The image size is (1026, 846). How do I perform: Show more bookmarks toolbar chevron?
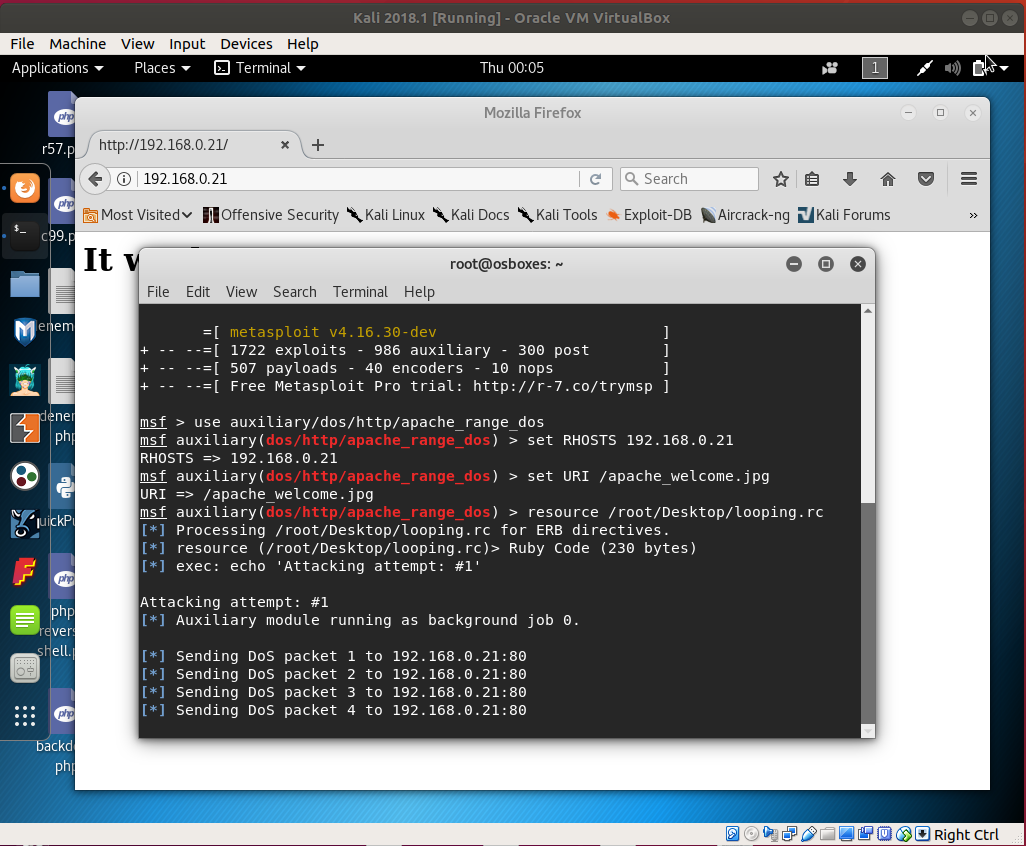[x=973, y=215]
